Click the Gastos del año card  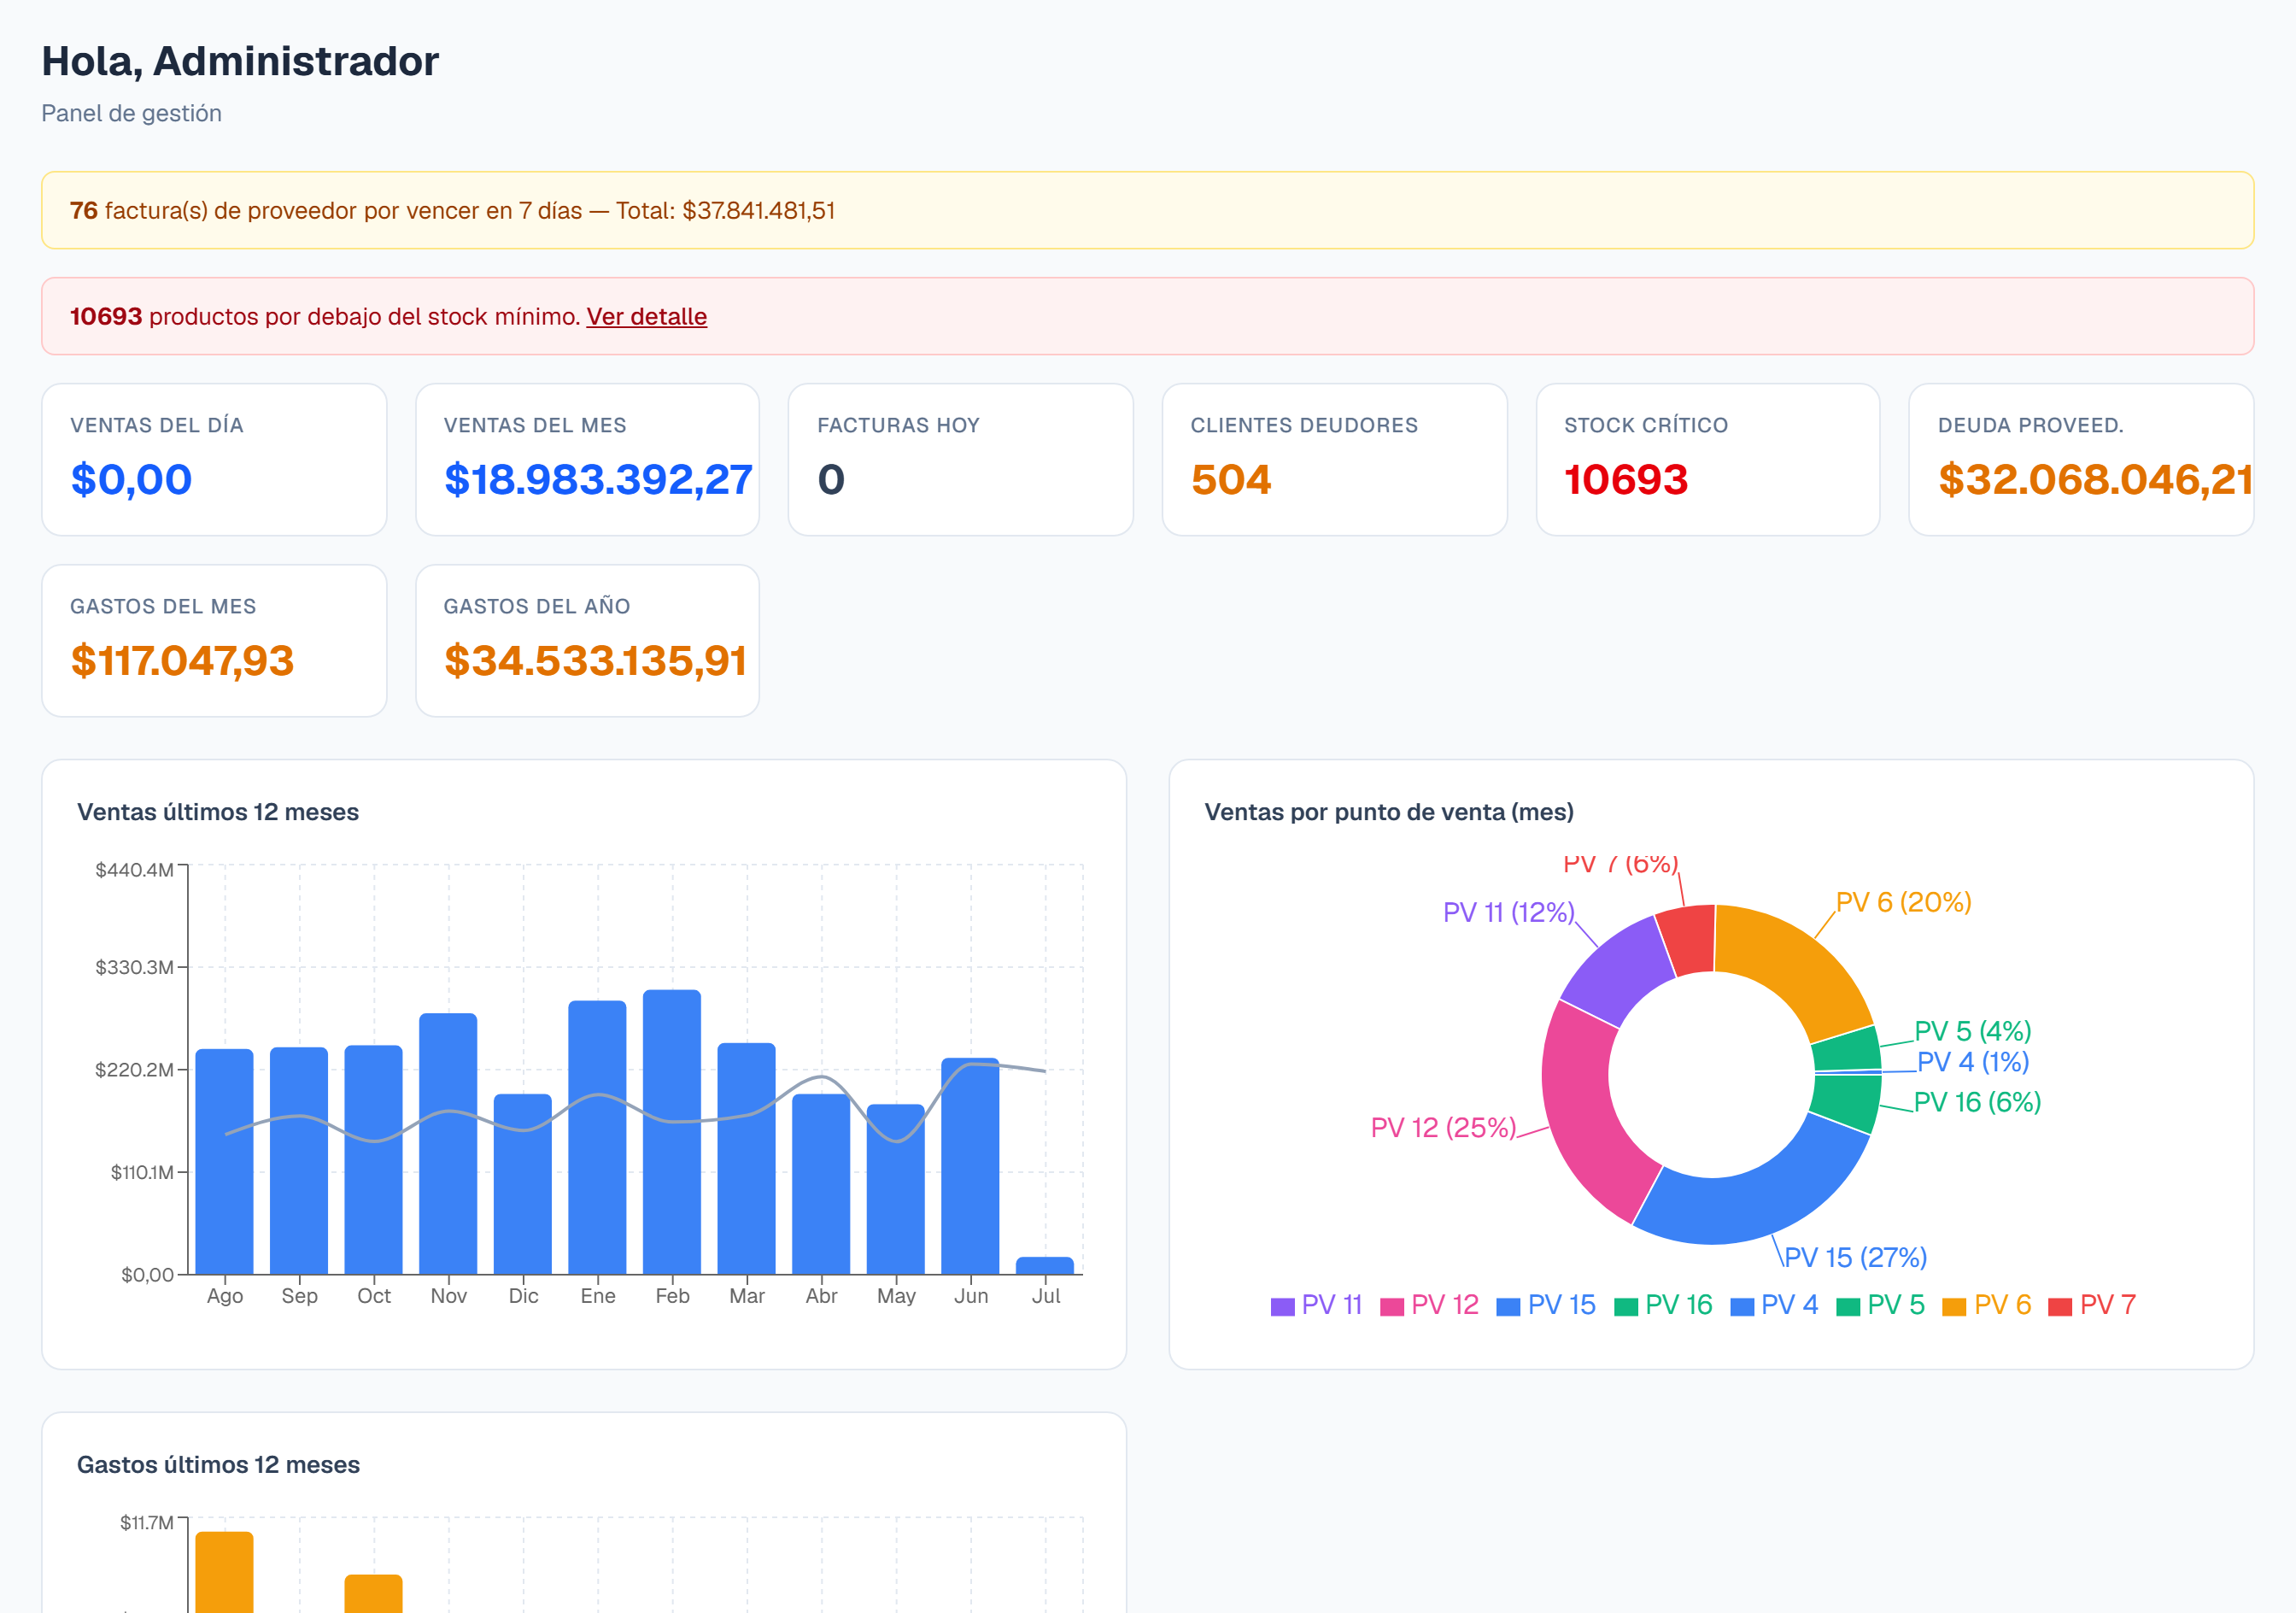point(587,641)
